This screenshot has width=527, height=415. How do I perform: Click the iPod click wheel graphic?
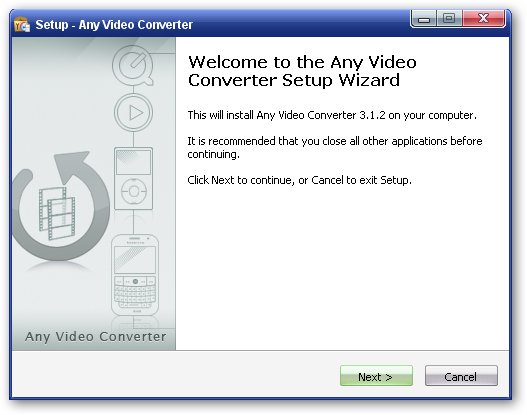click(x=134, y=191)
